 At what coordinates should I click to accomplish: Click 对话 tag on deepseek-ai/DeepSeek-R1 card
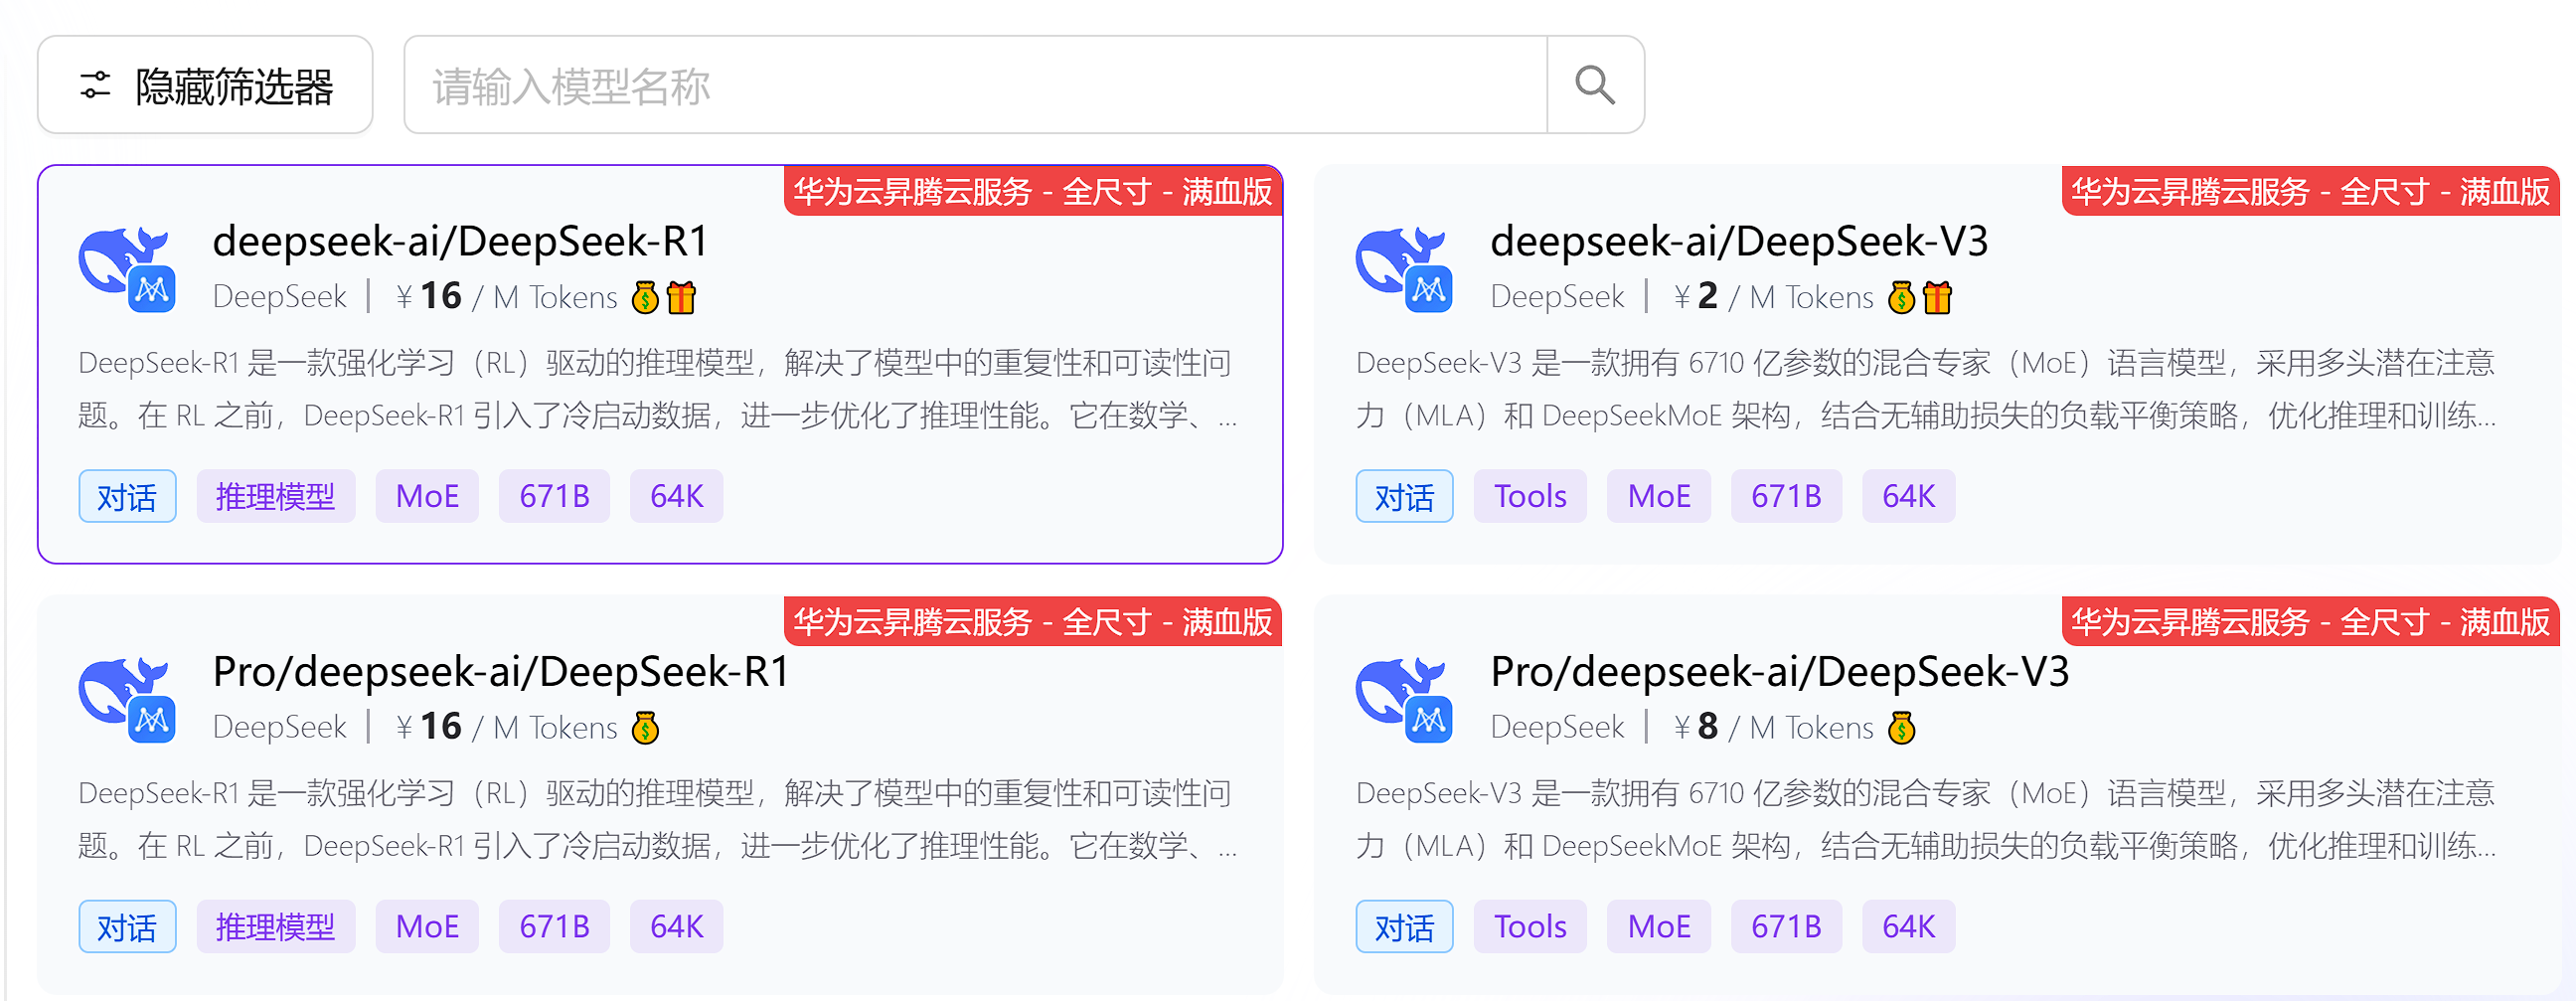127,496
